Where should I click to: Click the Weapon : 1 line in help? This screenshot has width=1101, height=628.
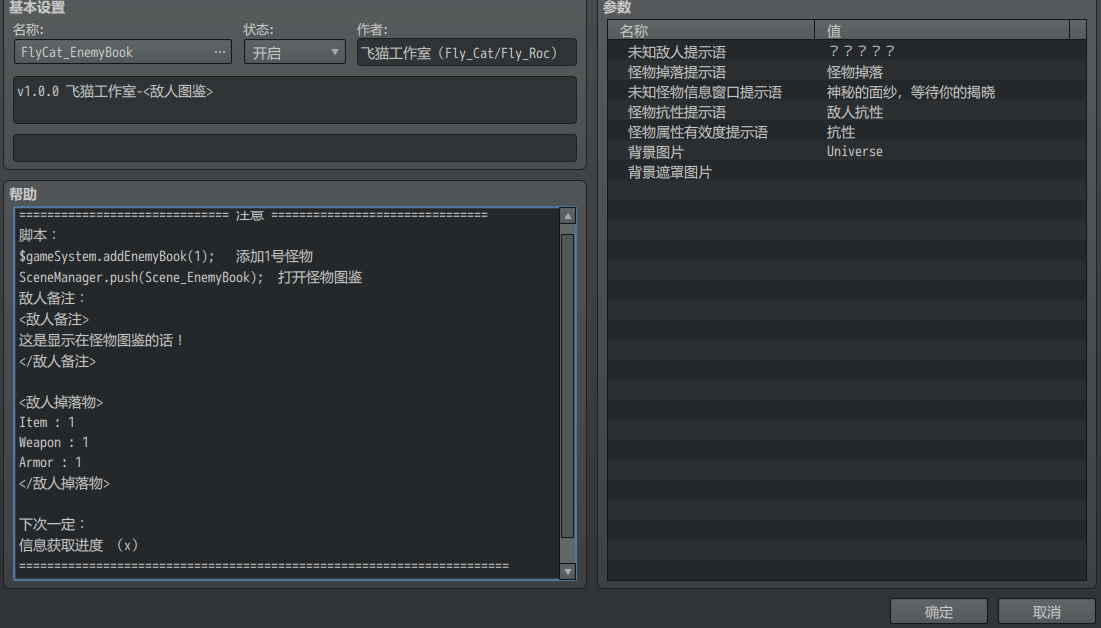[53, 443]
